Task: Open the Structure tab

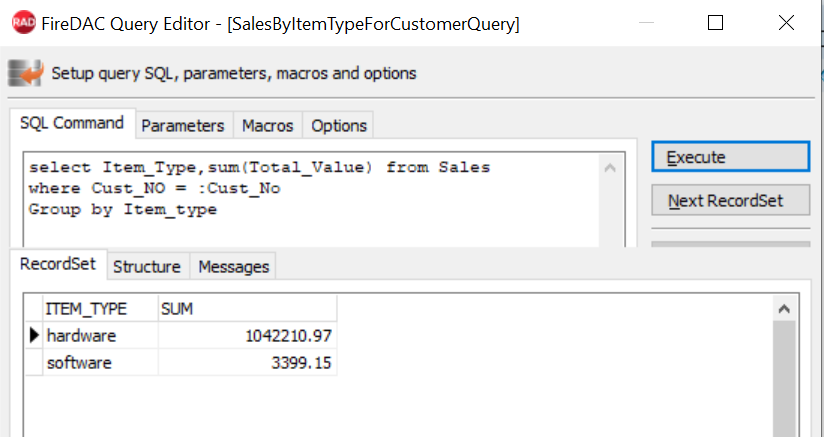Action: tap(147, 266)
